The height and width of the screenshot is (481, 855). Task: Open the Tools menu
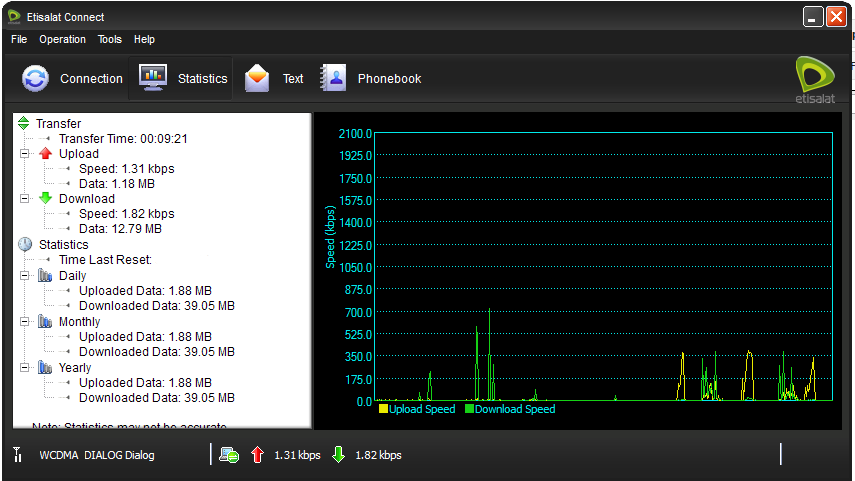[x=110, y=39]
